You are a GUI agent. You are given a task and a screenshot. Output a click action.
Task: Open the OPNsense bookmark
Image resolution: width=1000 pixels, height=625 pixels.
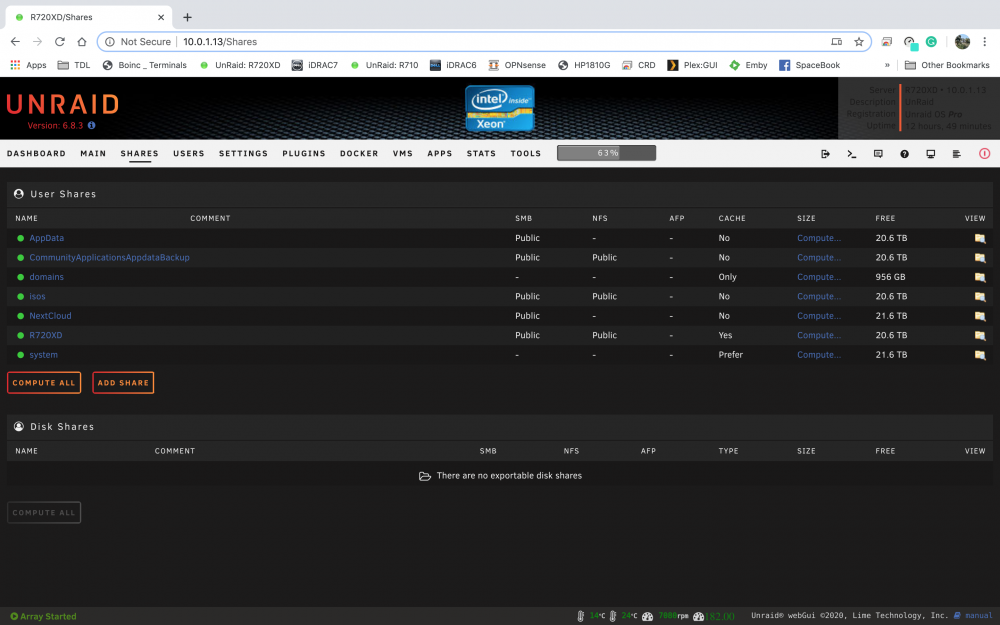click(x=517, y=65)
